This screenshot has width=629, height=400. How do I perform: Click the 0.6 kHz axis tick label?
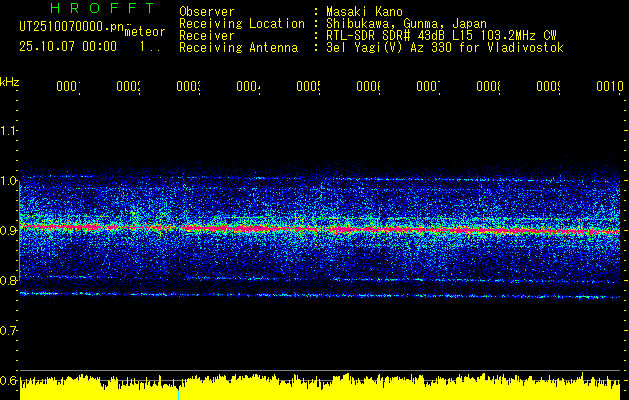point(8,380)
